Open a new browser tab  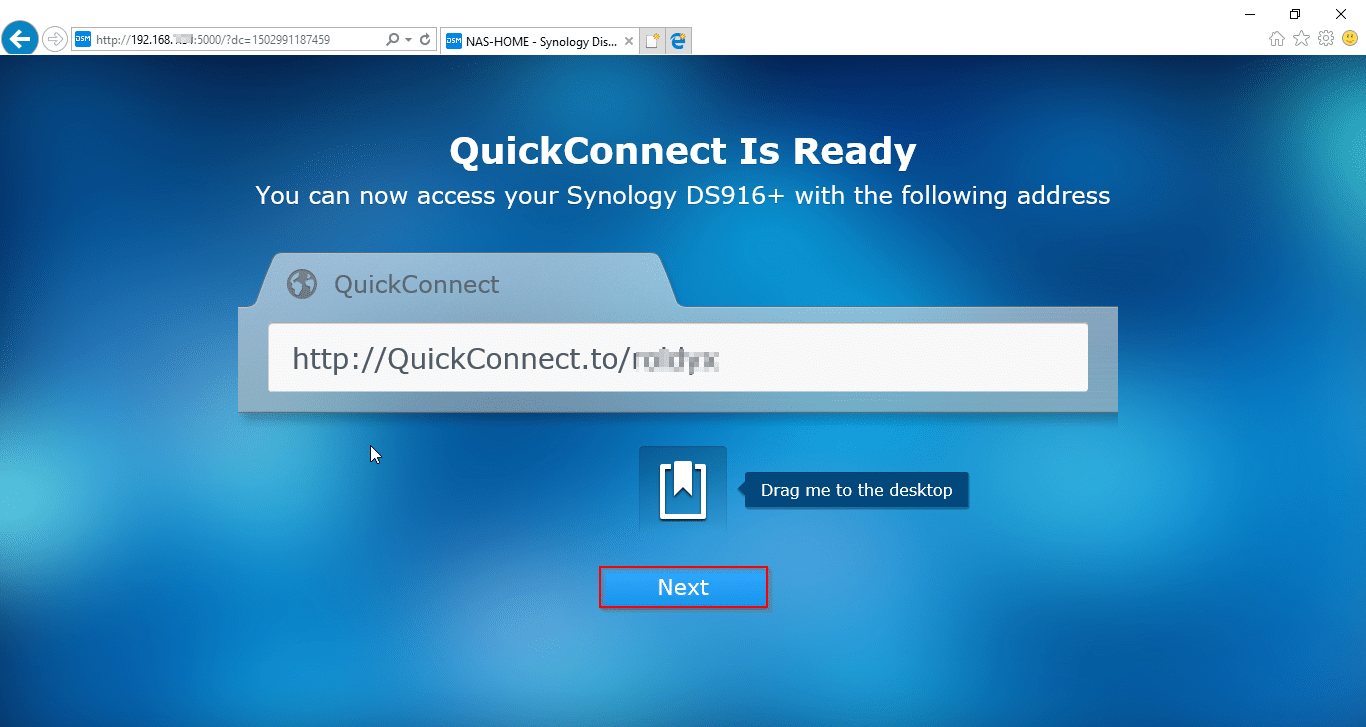652,41
